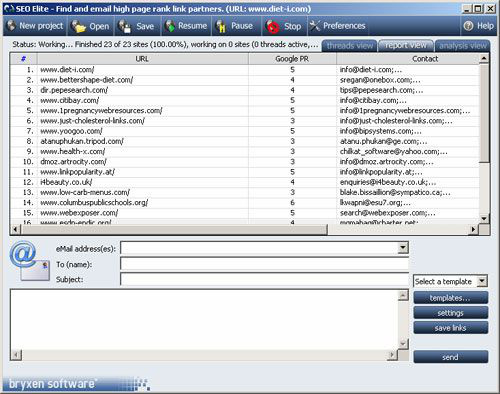This screenshot has height=394, width=500.
Task: Click the save links button
Action: coord(451,328)
